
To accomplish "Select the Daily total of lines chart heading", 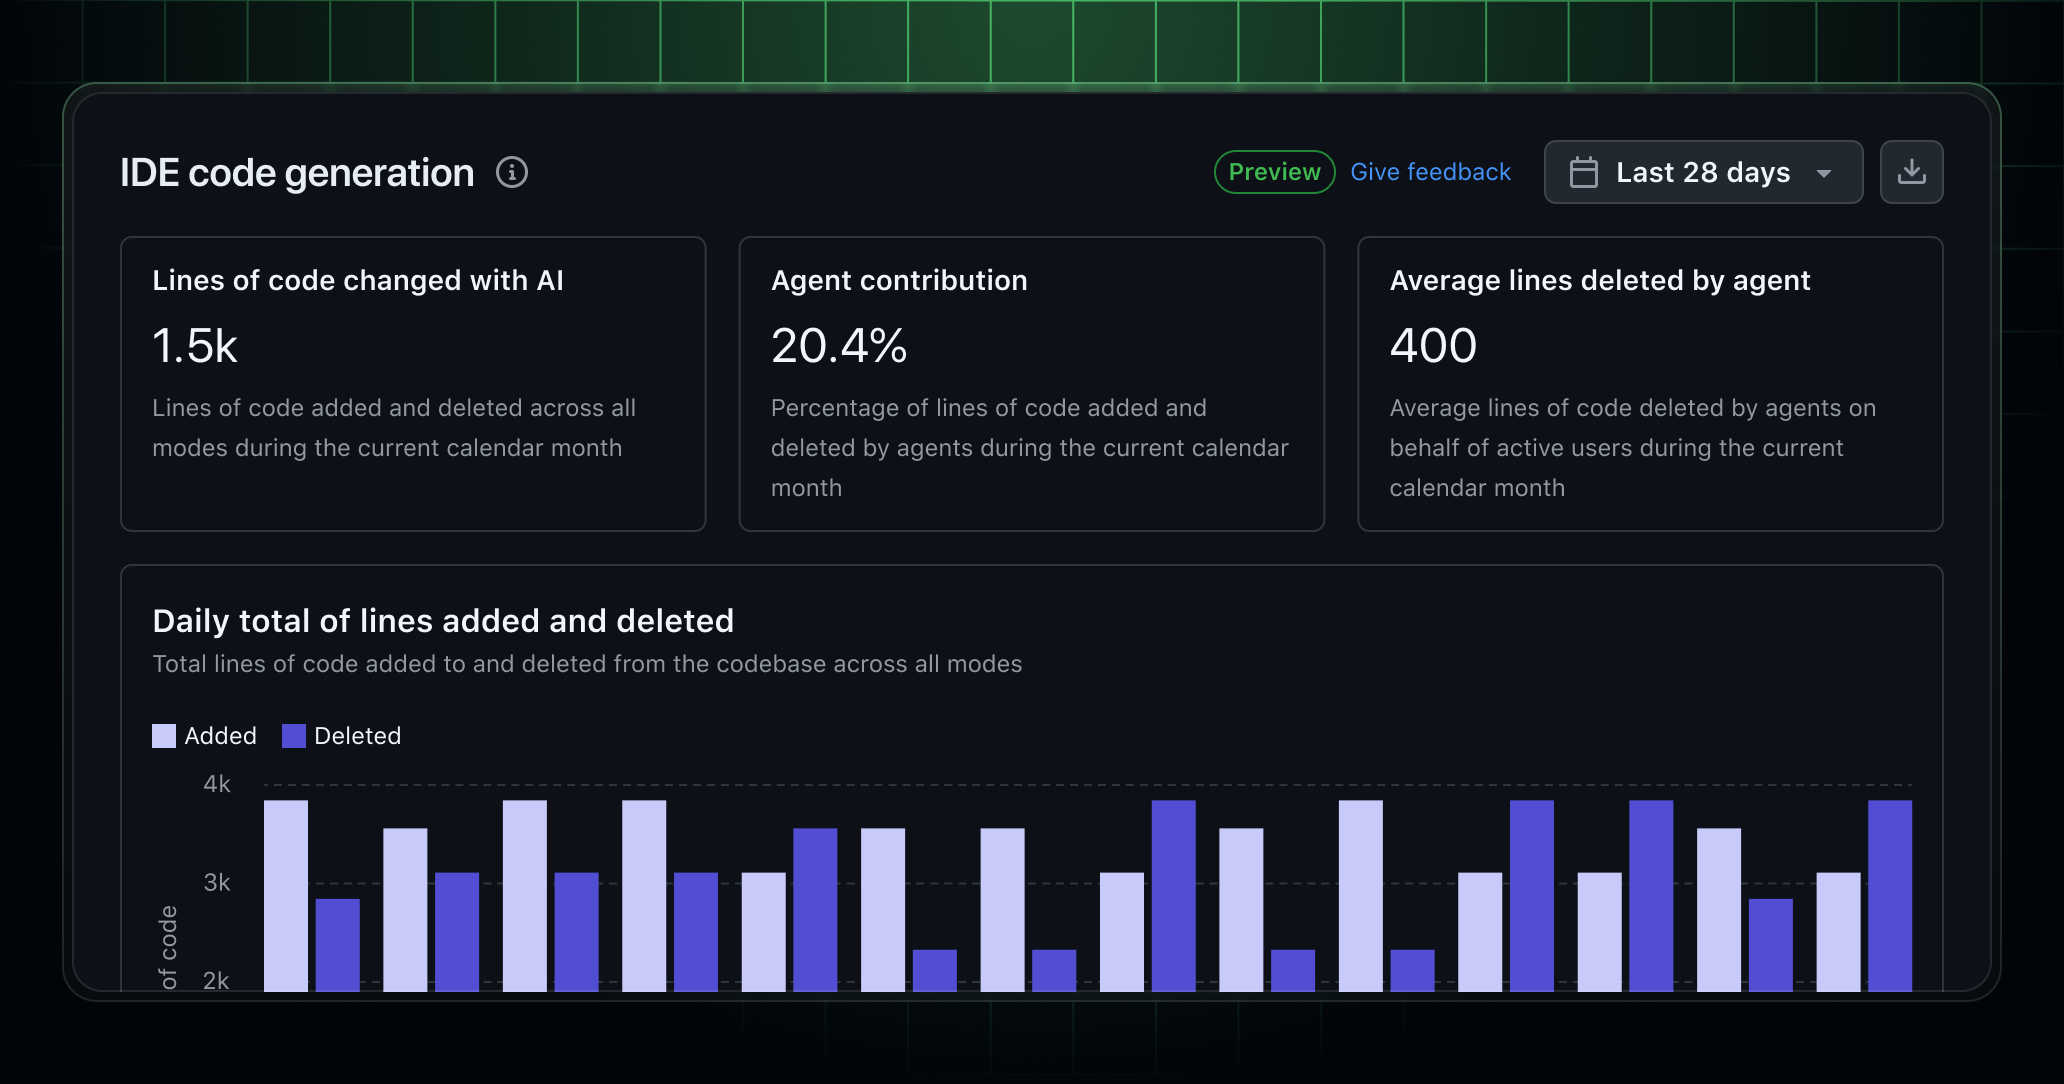I will pyautogui.click(x=442, y=620).
